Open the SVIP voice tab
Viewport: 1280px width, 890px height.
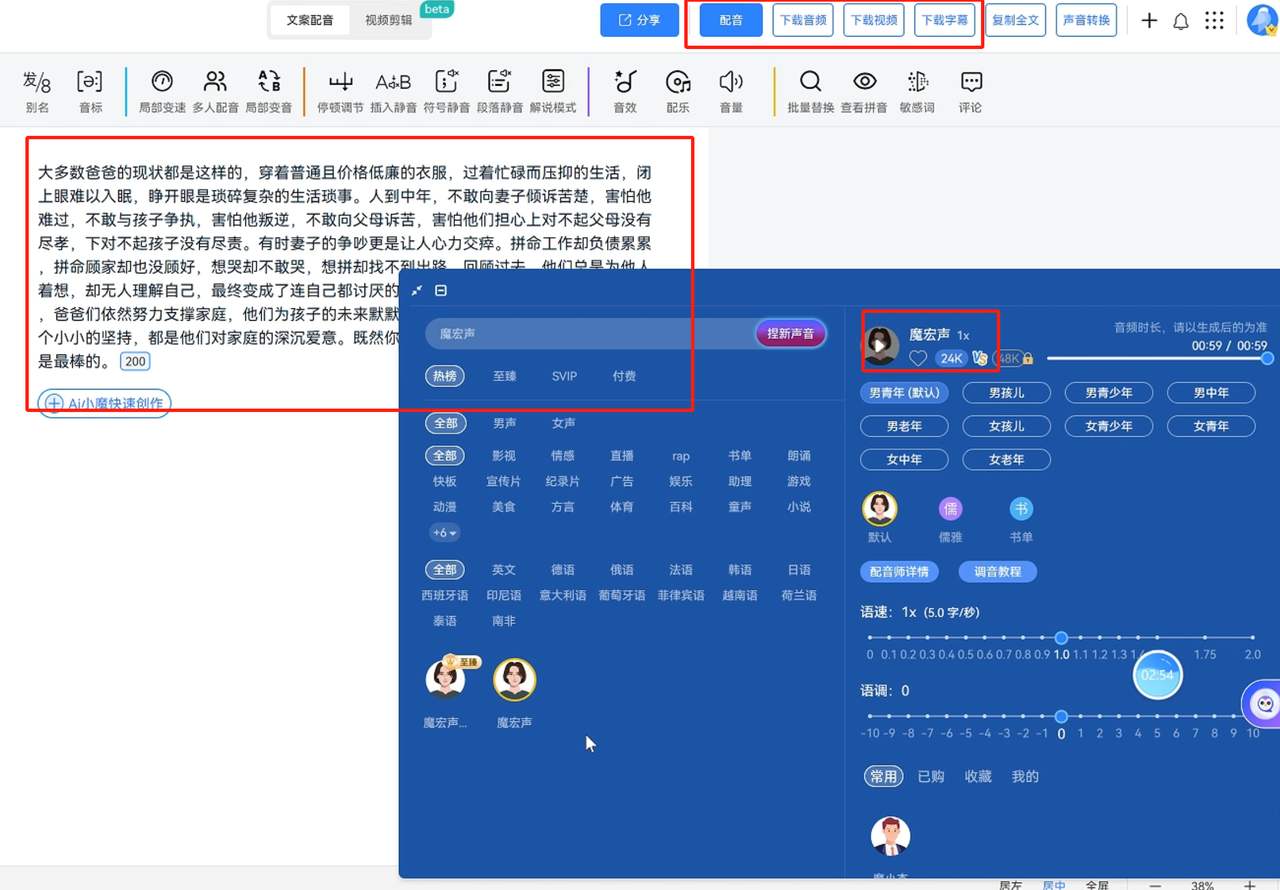tap(564, 376)
